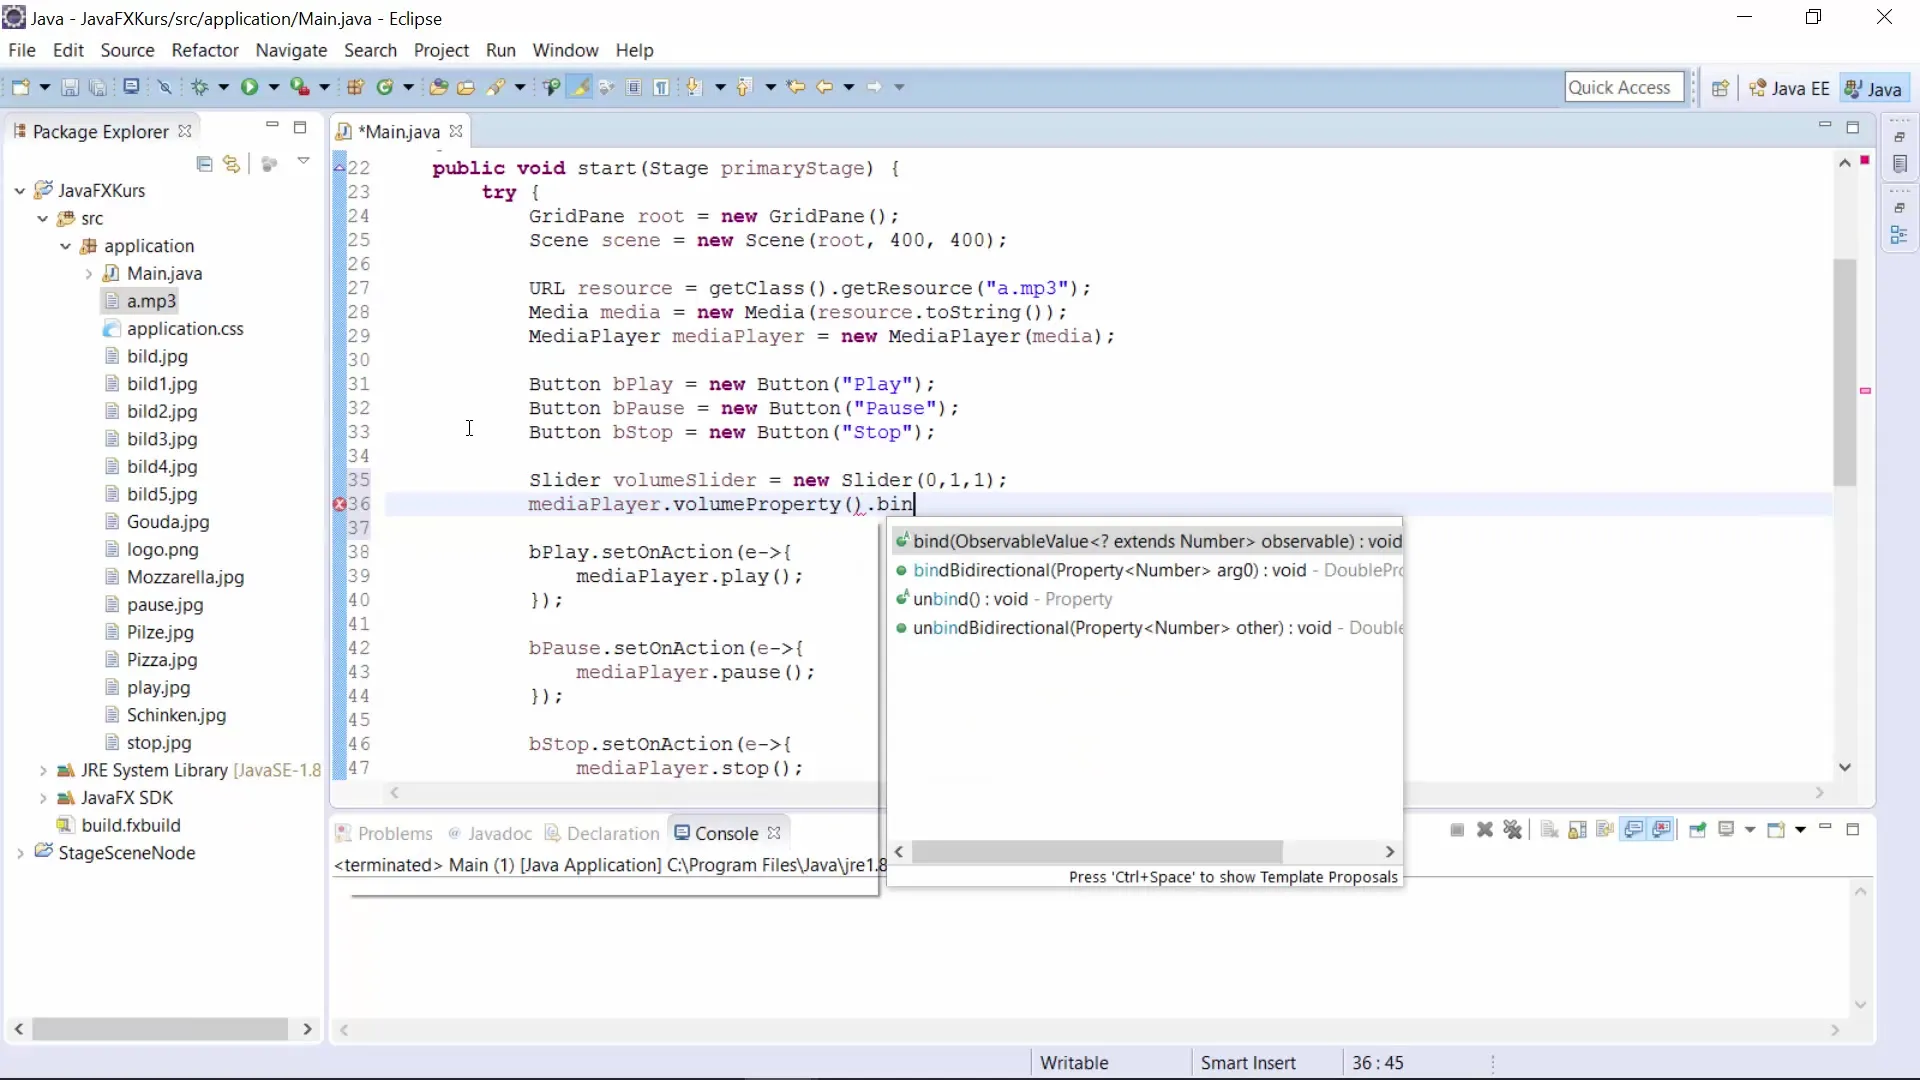Run the program with green Run button
1920x1080 pixels.
point(249,87)
